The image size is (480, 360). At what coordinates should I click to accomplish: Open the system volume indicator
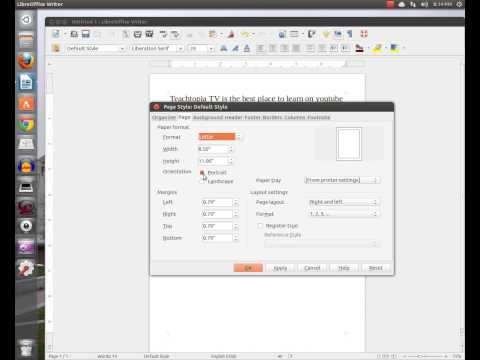click(424, 4)
